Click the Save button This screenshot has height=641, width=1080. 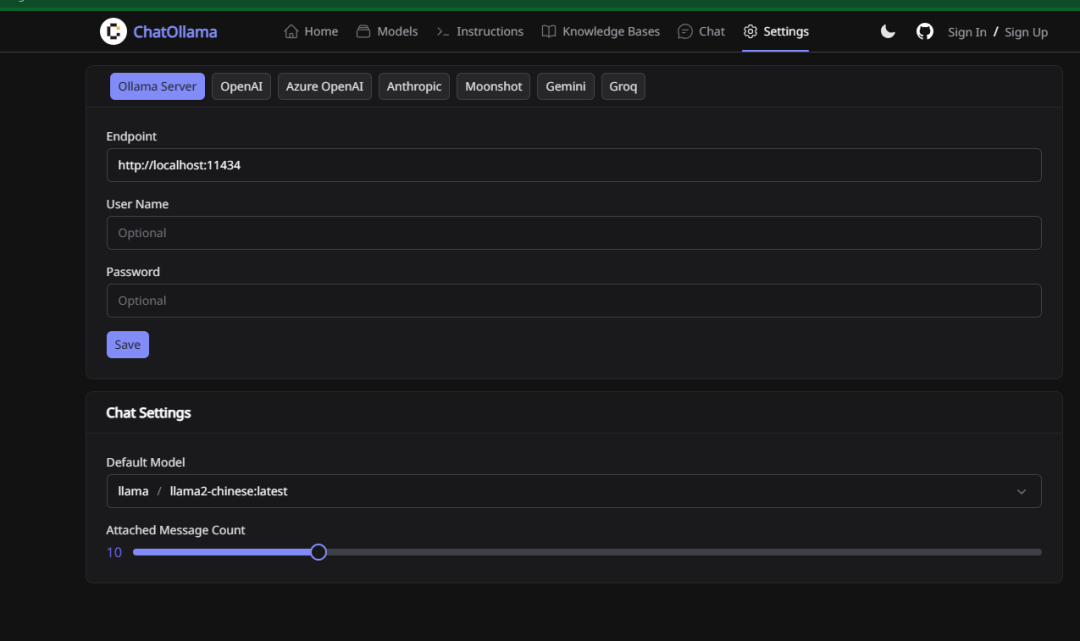(x=127, y=345)
